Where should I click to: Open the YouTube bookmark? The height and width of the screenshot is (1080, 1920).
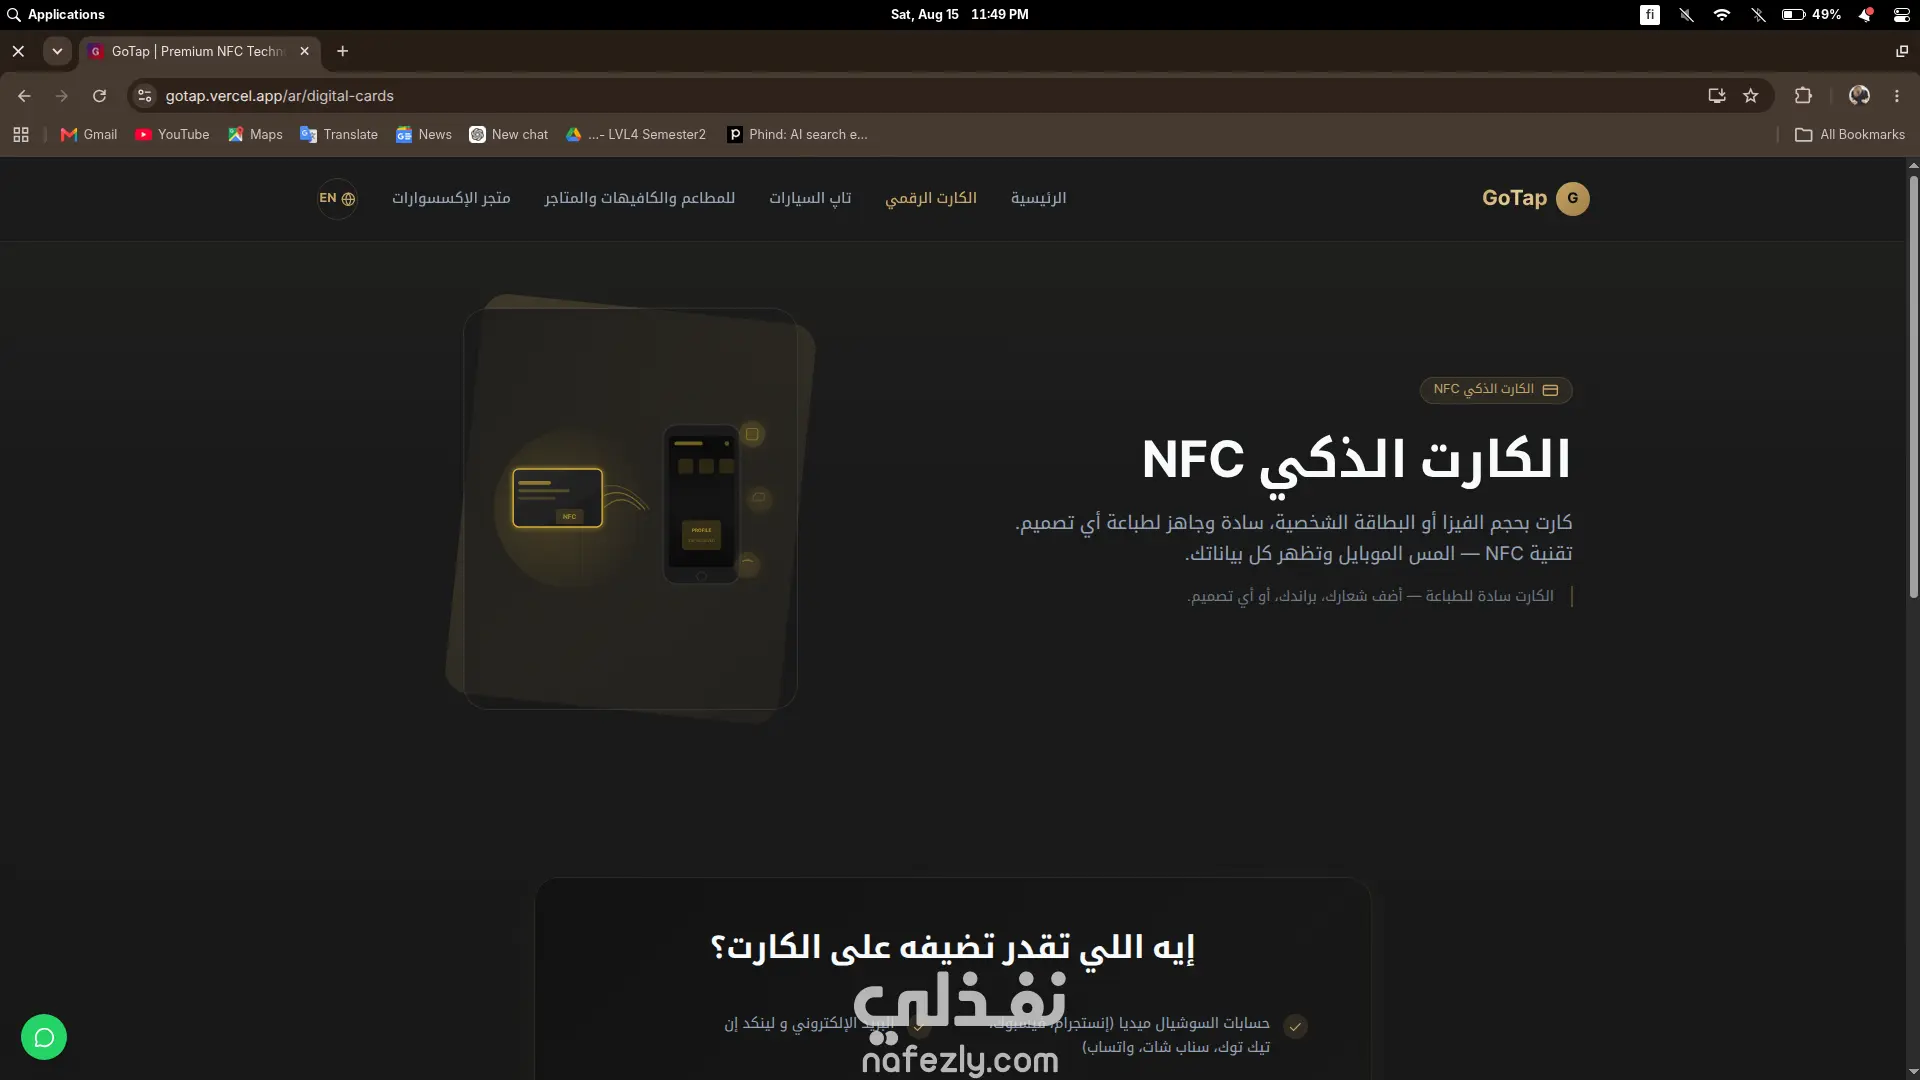(x=172, y=135)
